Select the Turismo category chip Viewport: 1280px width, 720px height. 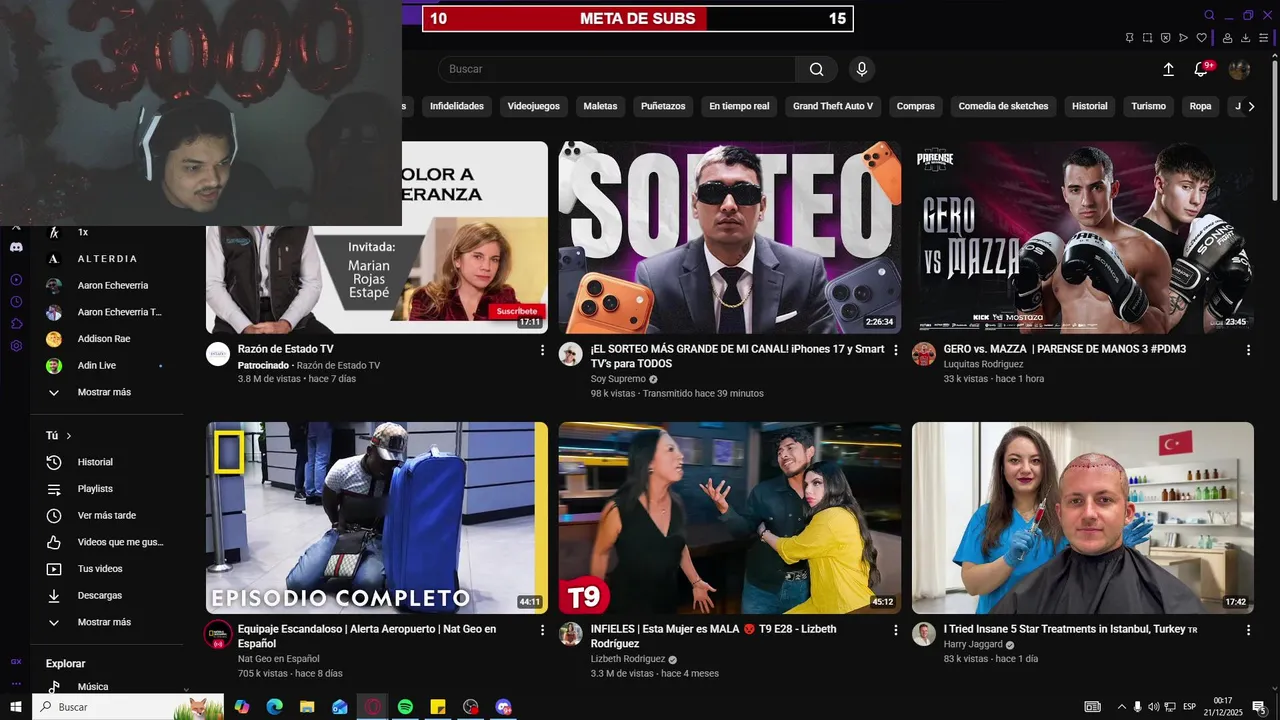(1149, 106)
